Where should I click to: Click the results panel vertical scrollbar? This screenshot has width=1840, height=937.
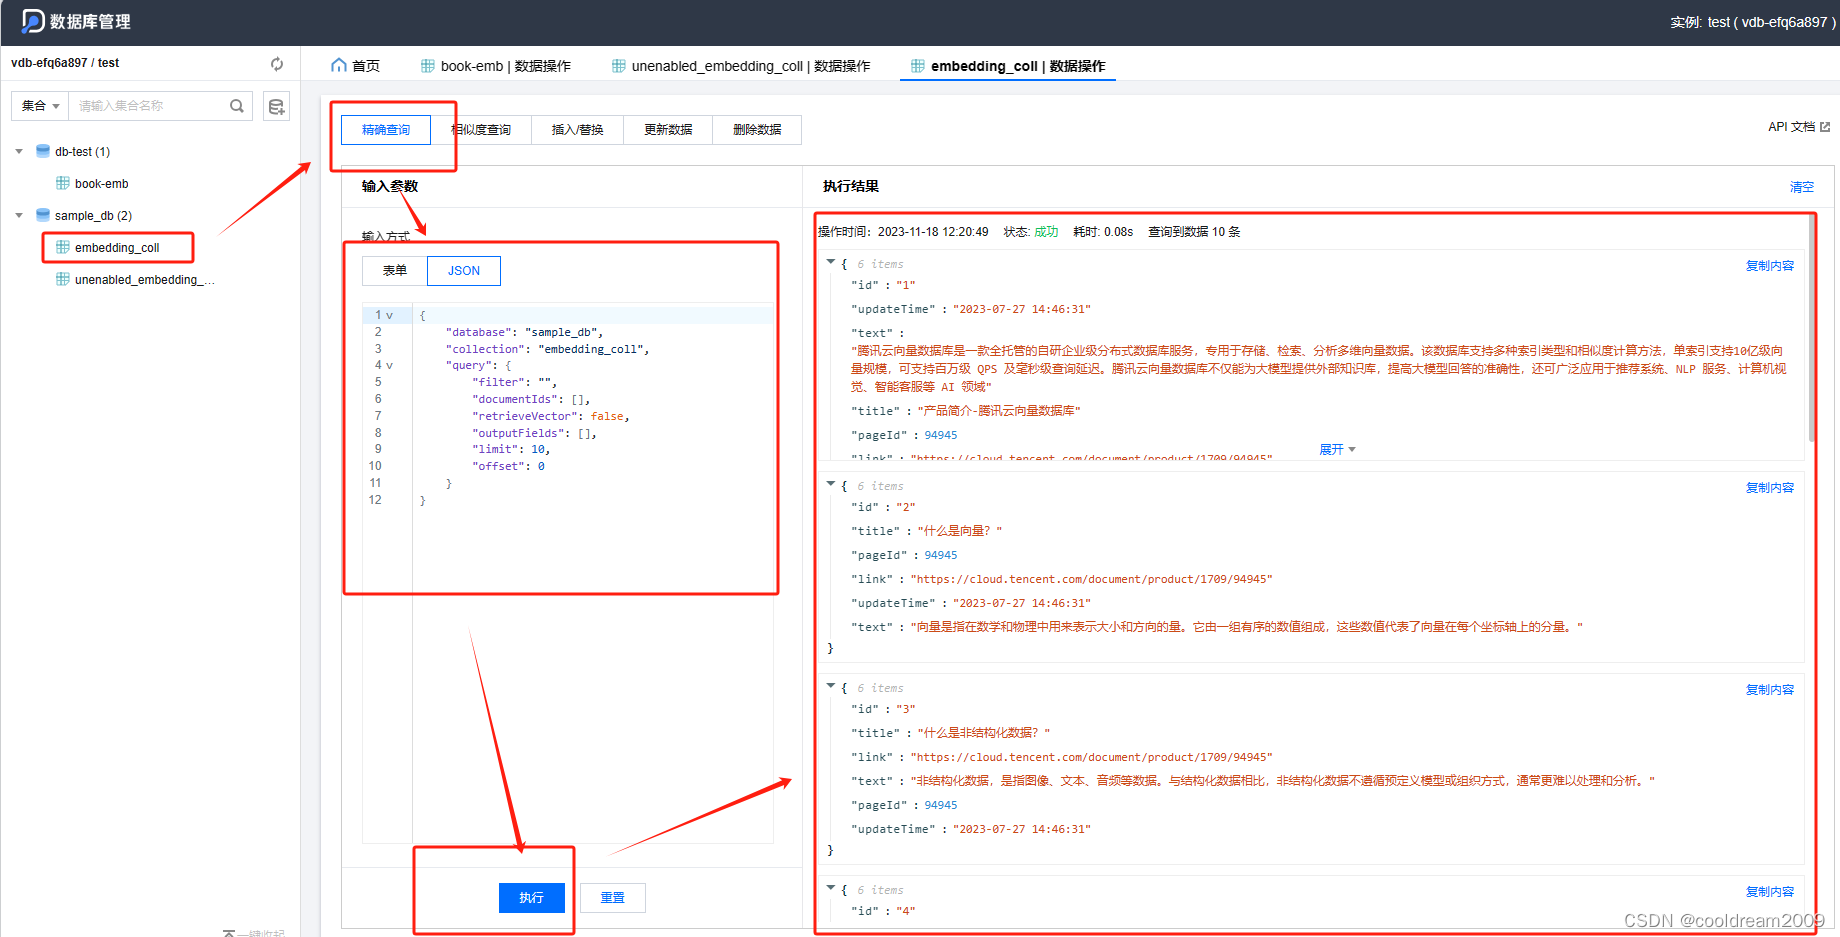(x=1811, y=330)
